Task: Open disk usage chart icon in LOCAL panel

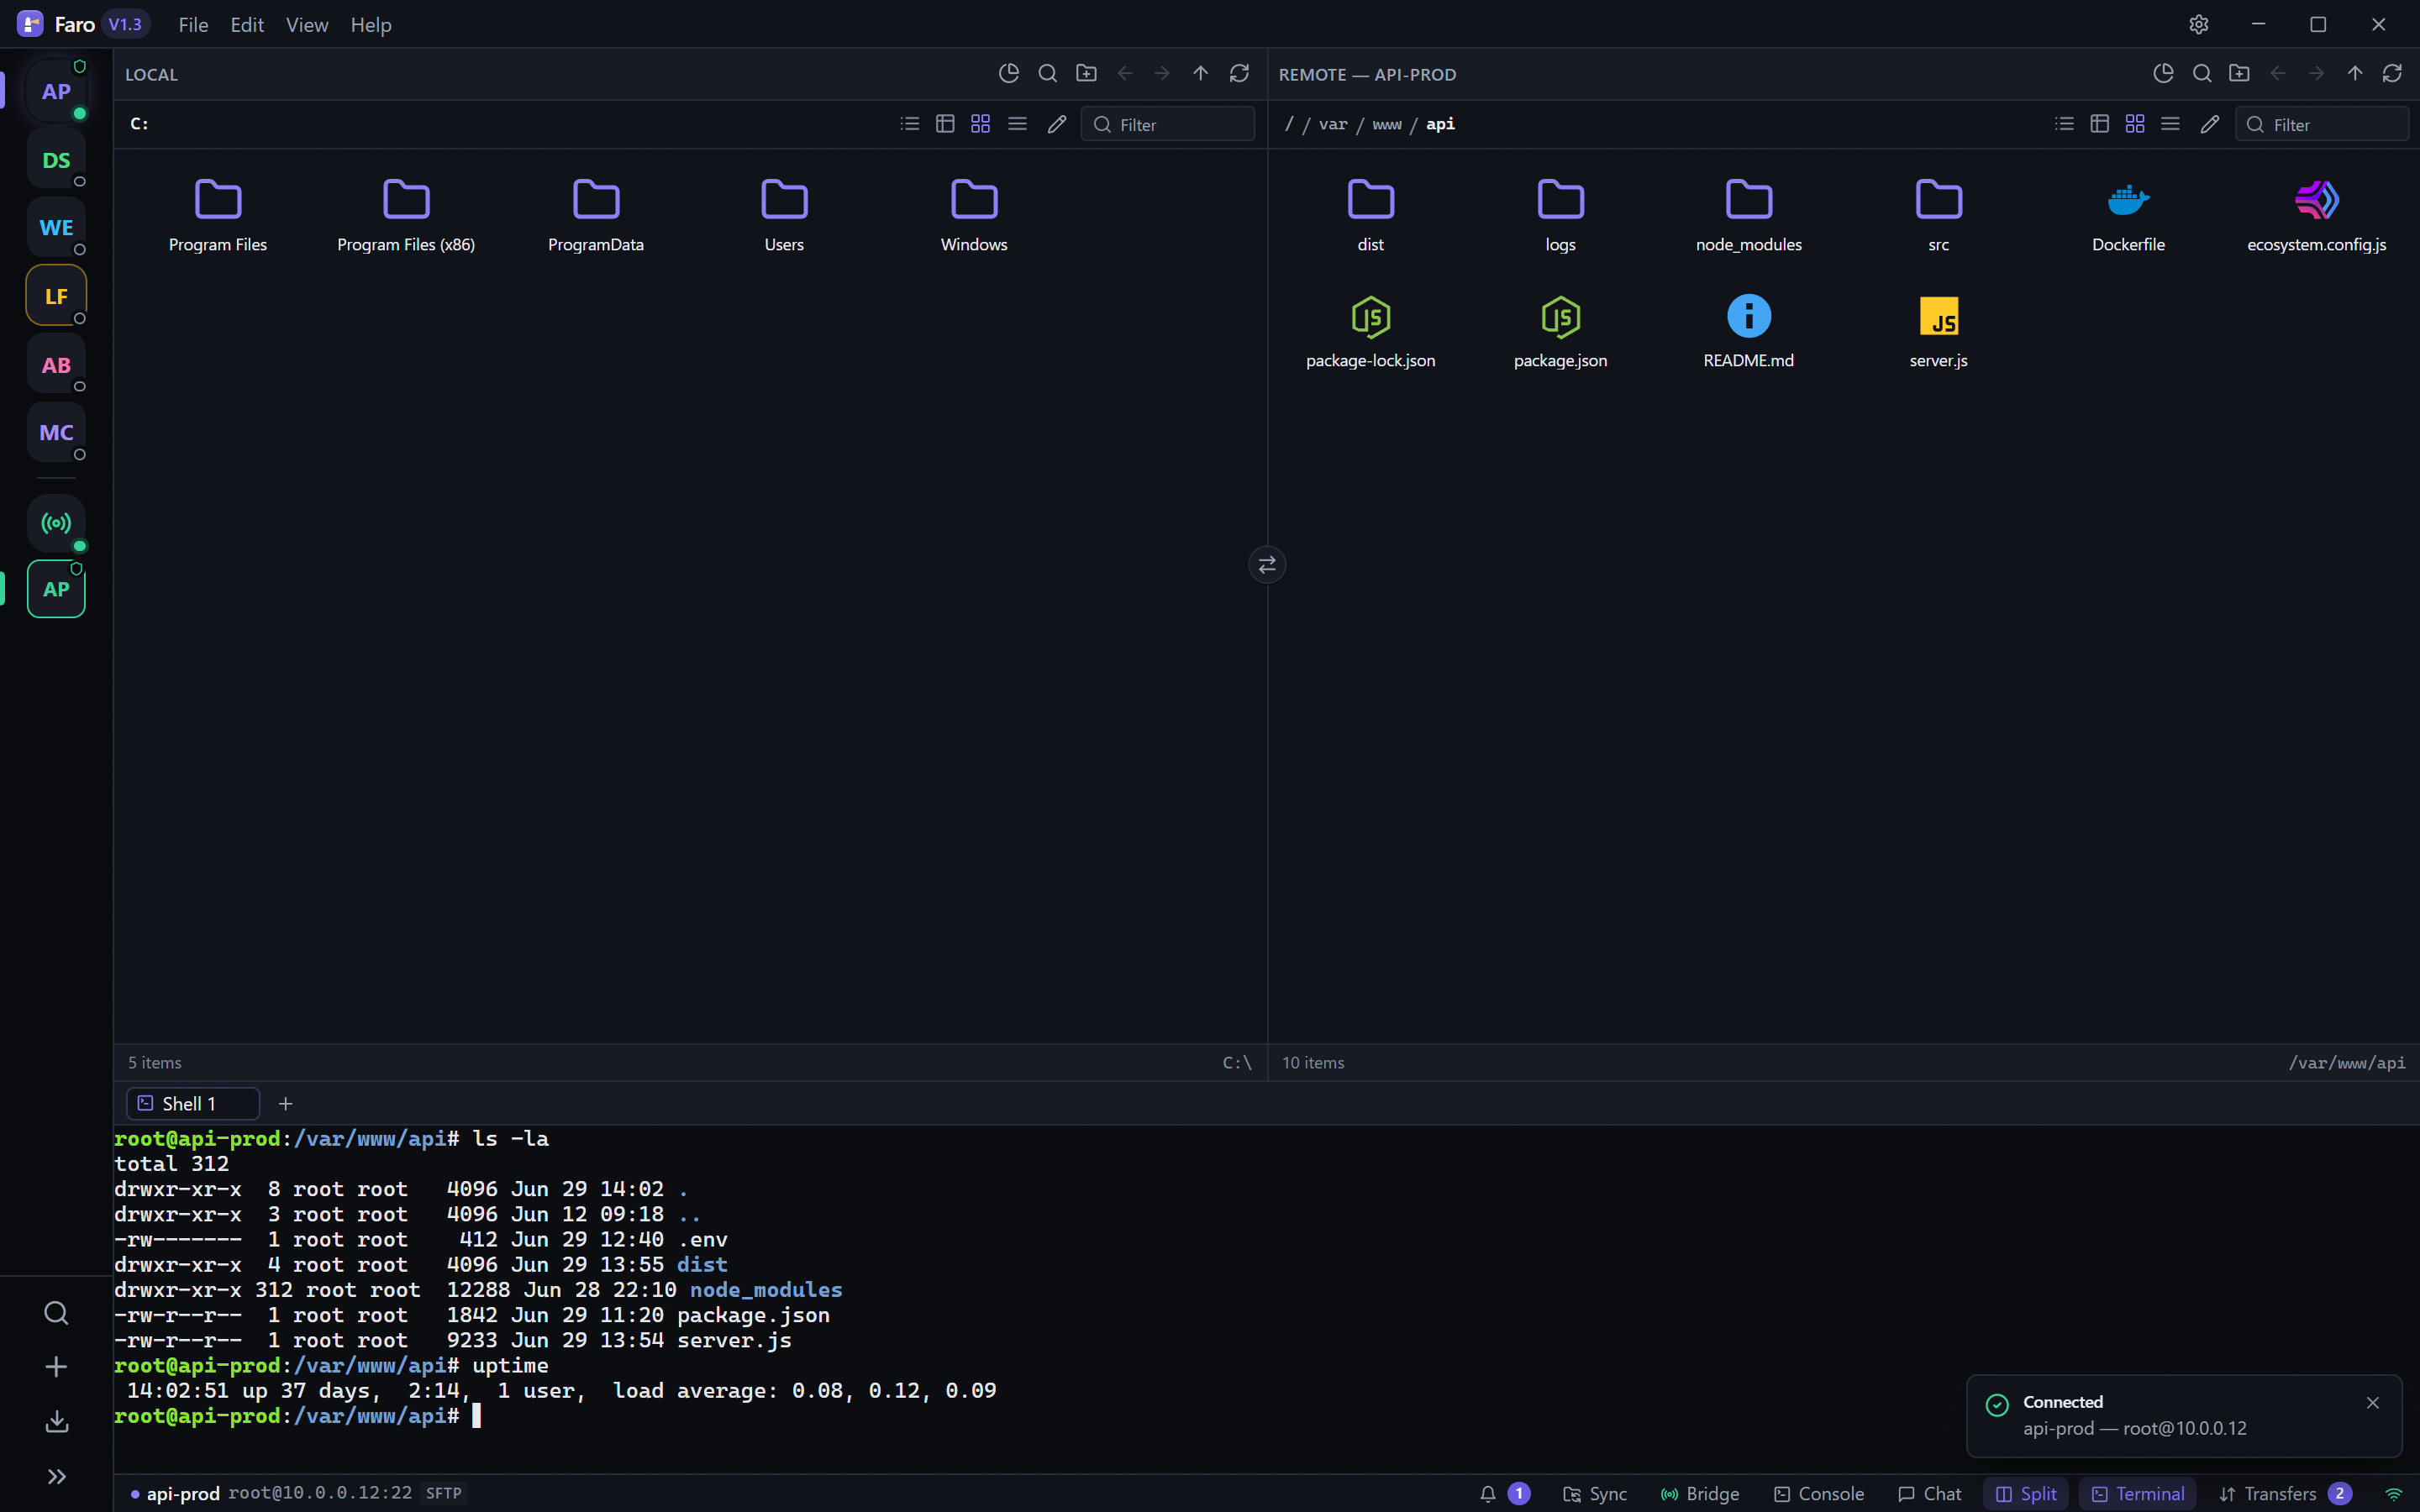Action: [1009, 74]
